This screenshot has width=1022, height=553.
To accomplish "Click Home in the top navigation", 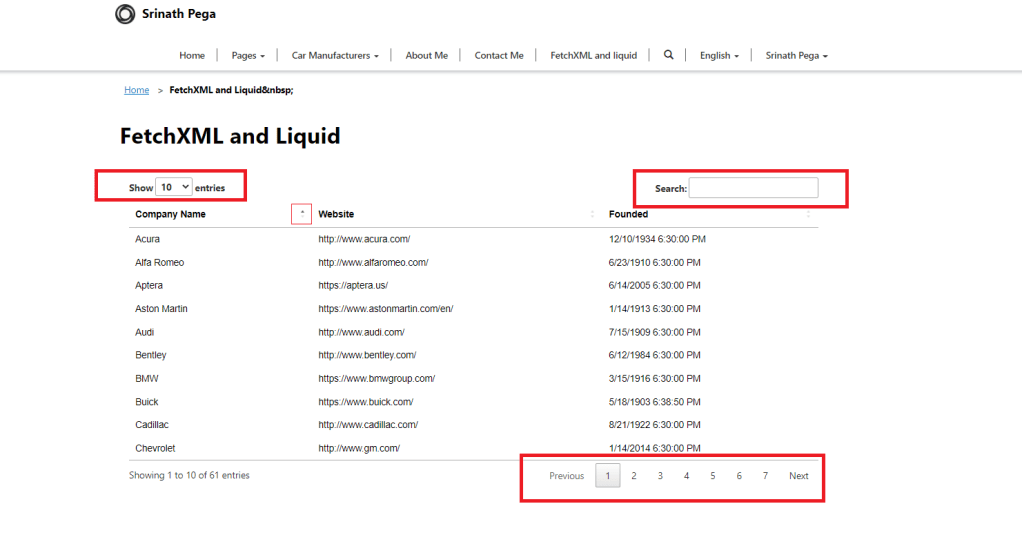I will [192, 56].
